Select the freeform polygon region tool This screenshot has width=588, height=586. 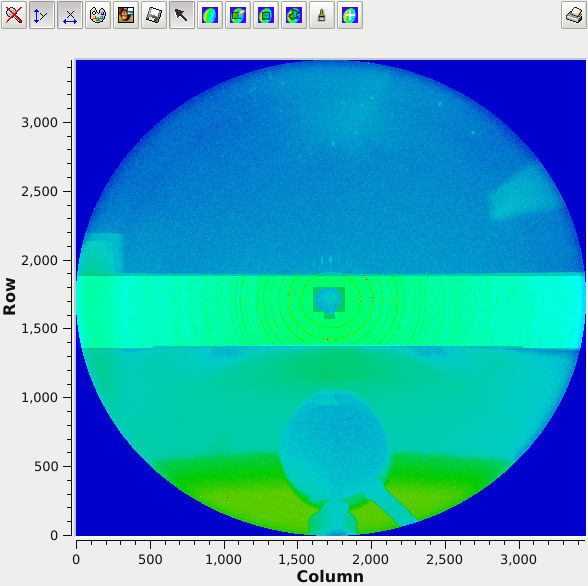coord(294,15)
